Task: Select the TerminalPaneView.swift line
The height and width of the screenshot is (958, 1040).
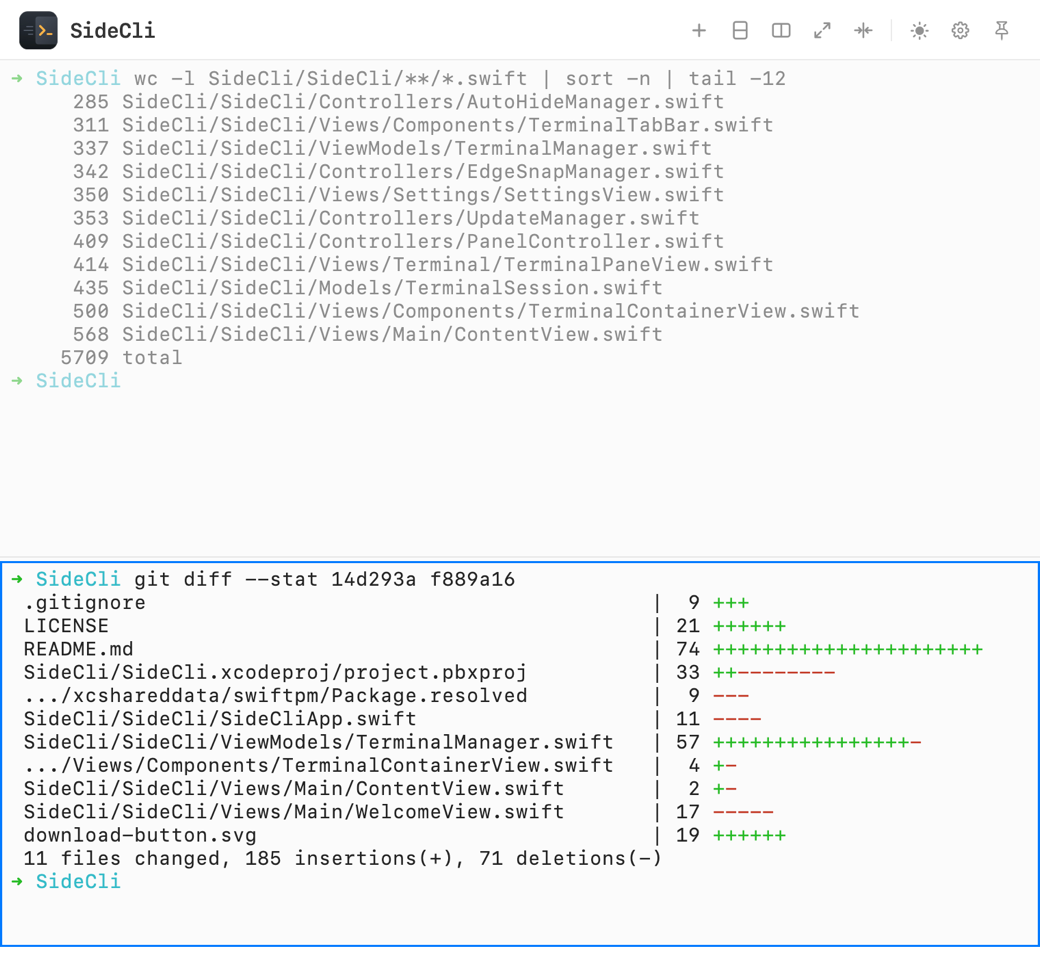Action: 423,265
